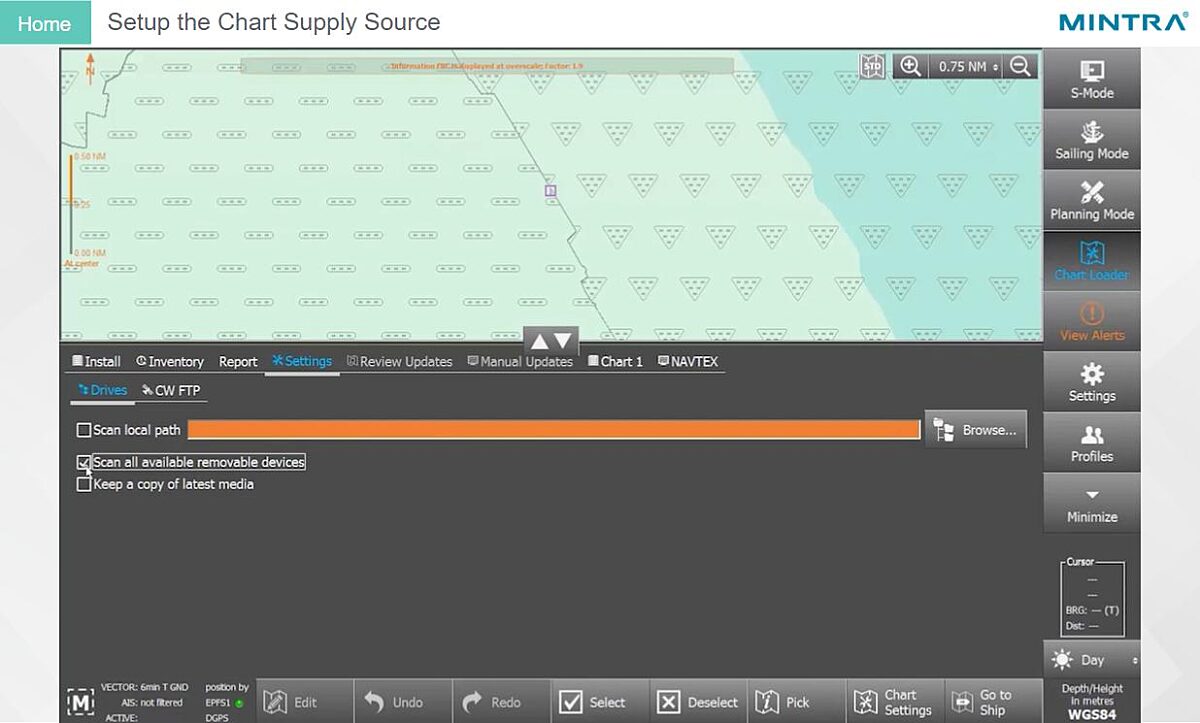Uncheck Scan all available removable devices
The width and height of the screenshot is (1200, 723).
click(84, 462)
